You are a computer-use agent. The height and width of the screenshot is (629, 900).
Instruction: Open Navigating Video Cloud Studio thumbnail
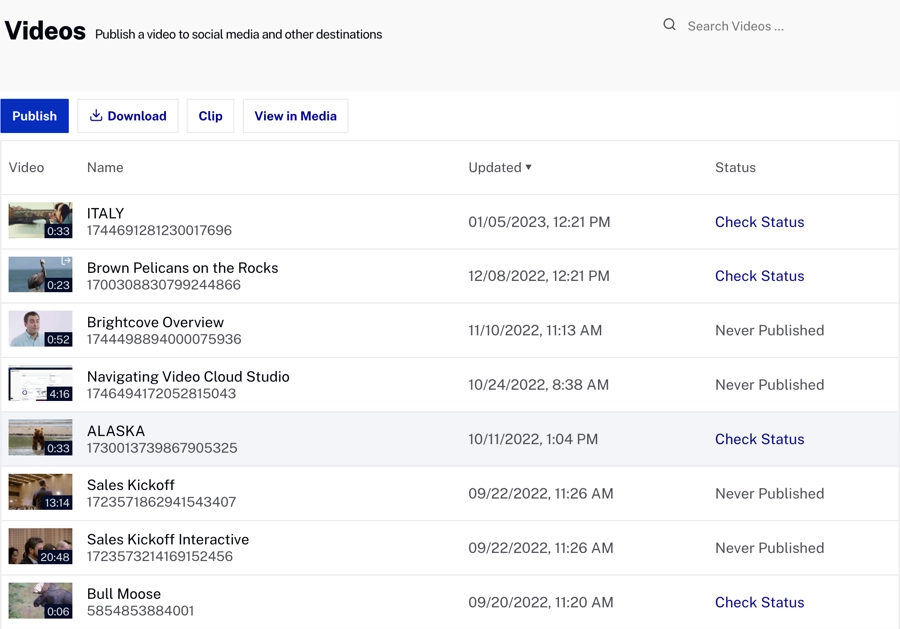(x=40, y=384)
